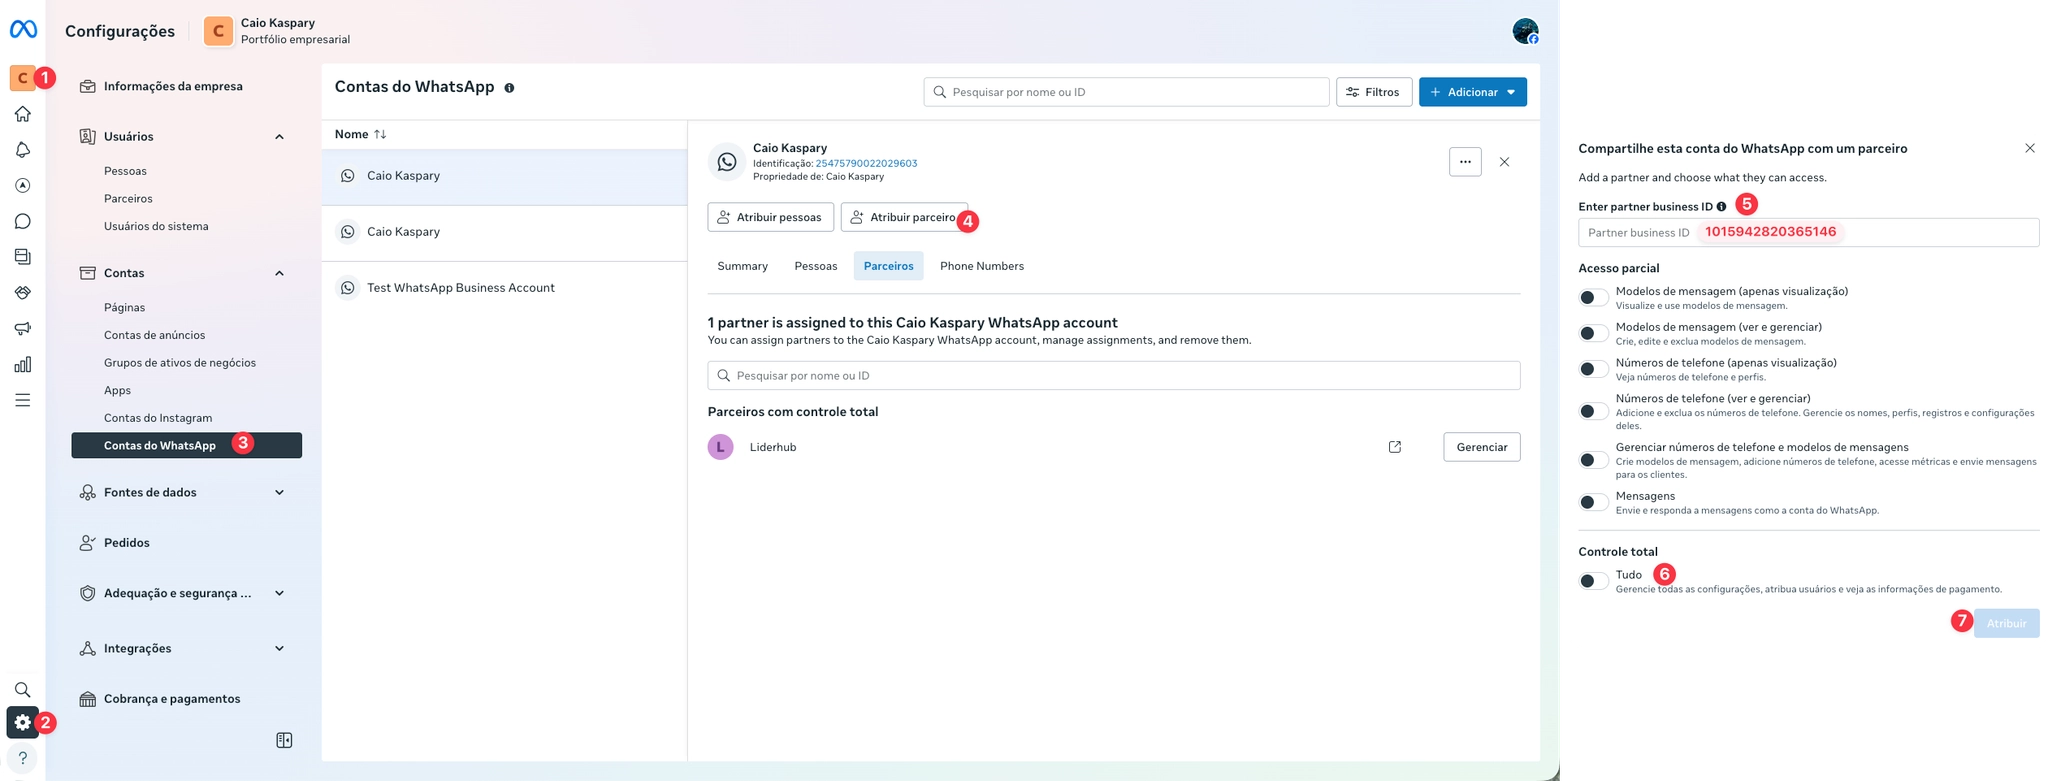
Task: Open Usuários do sistema in sidebar
Action: pos(156,226)
